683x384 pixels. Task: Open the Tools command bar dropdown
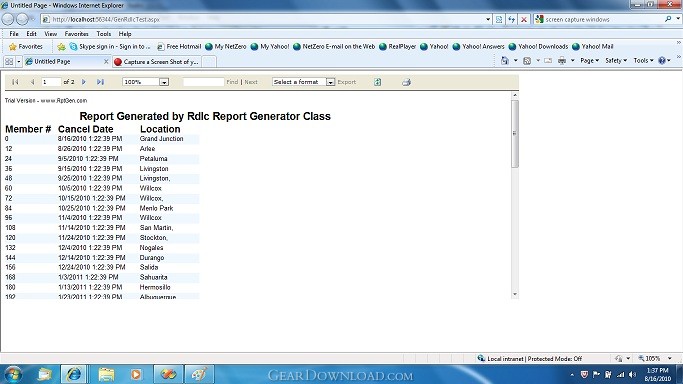pyautogui.click(x=643, y=61)
